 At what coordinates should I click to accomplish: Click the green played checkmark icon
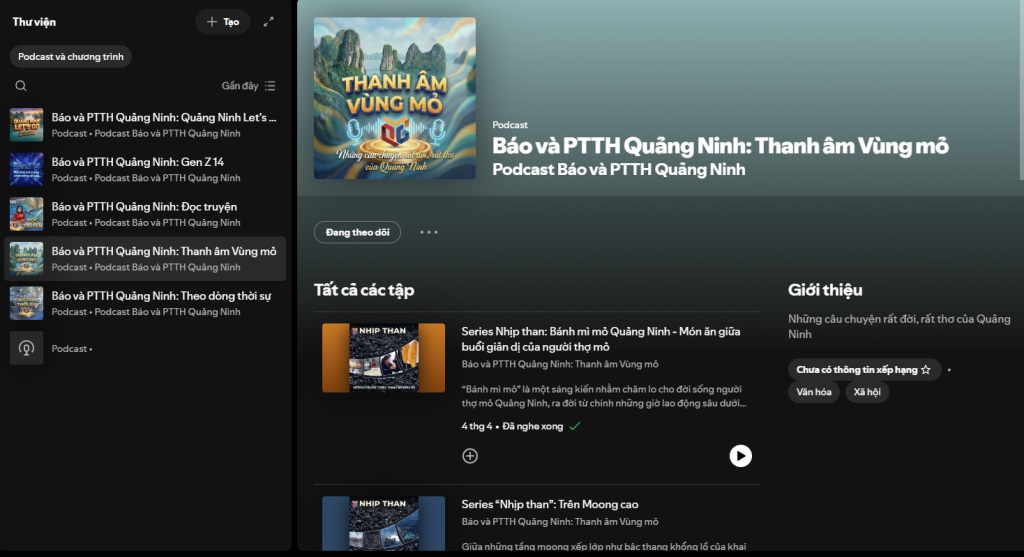pyautogui.click(x=574, y=427)
